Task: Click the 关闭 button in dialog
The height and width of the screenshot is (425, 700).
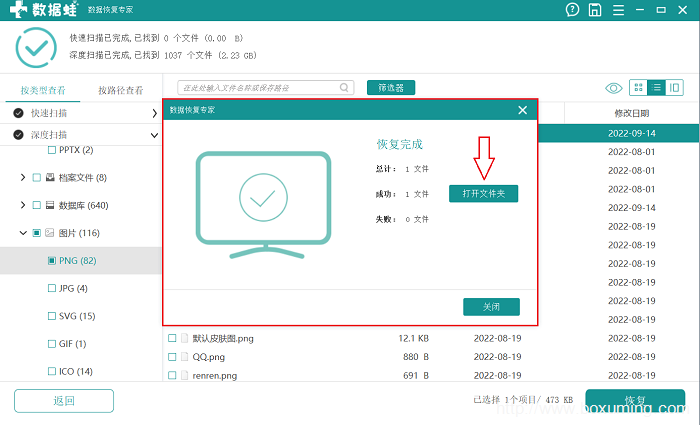Action: [x=491, y=307]
